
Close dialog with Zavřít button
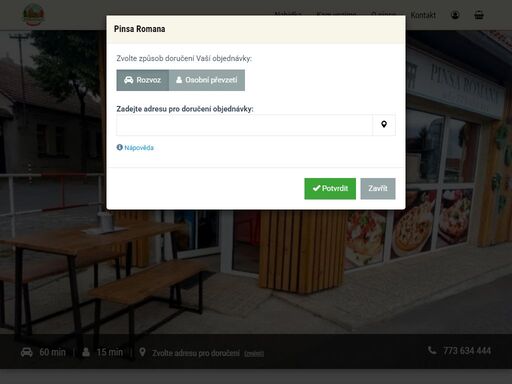pyautogui.click(x=378, y=189)
